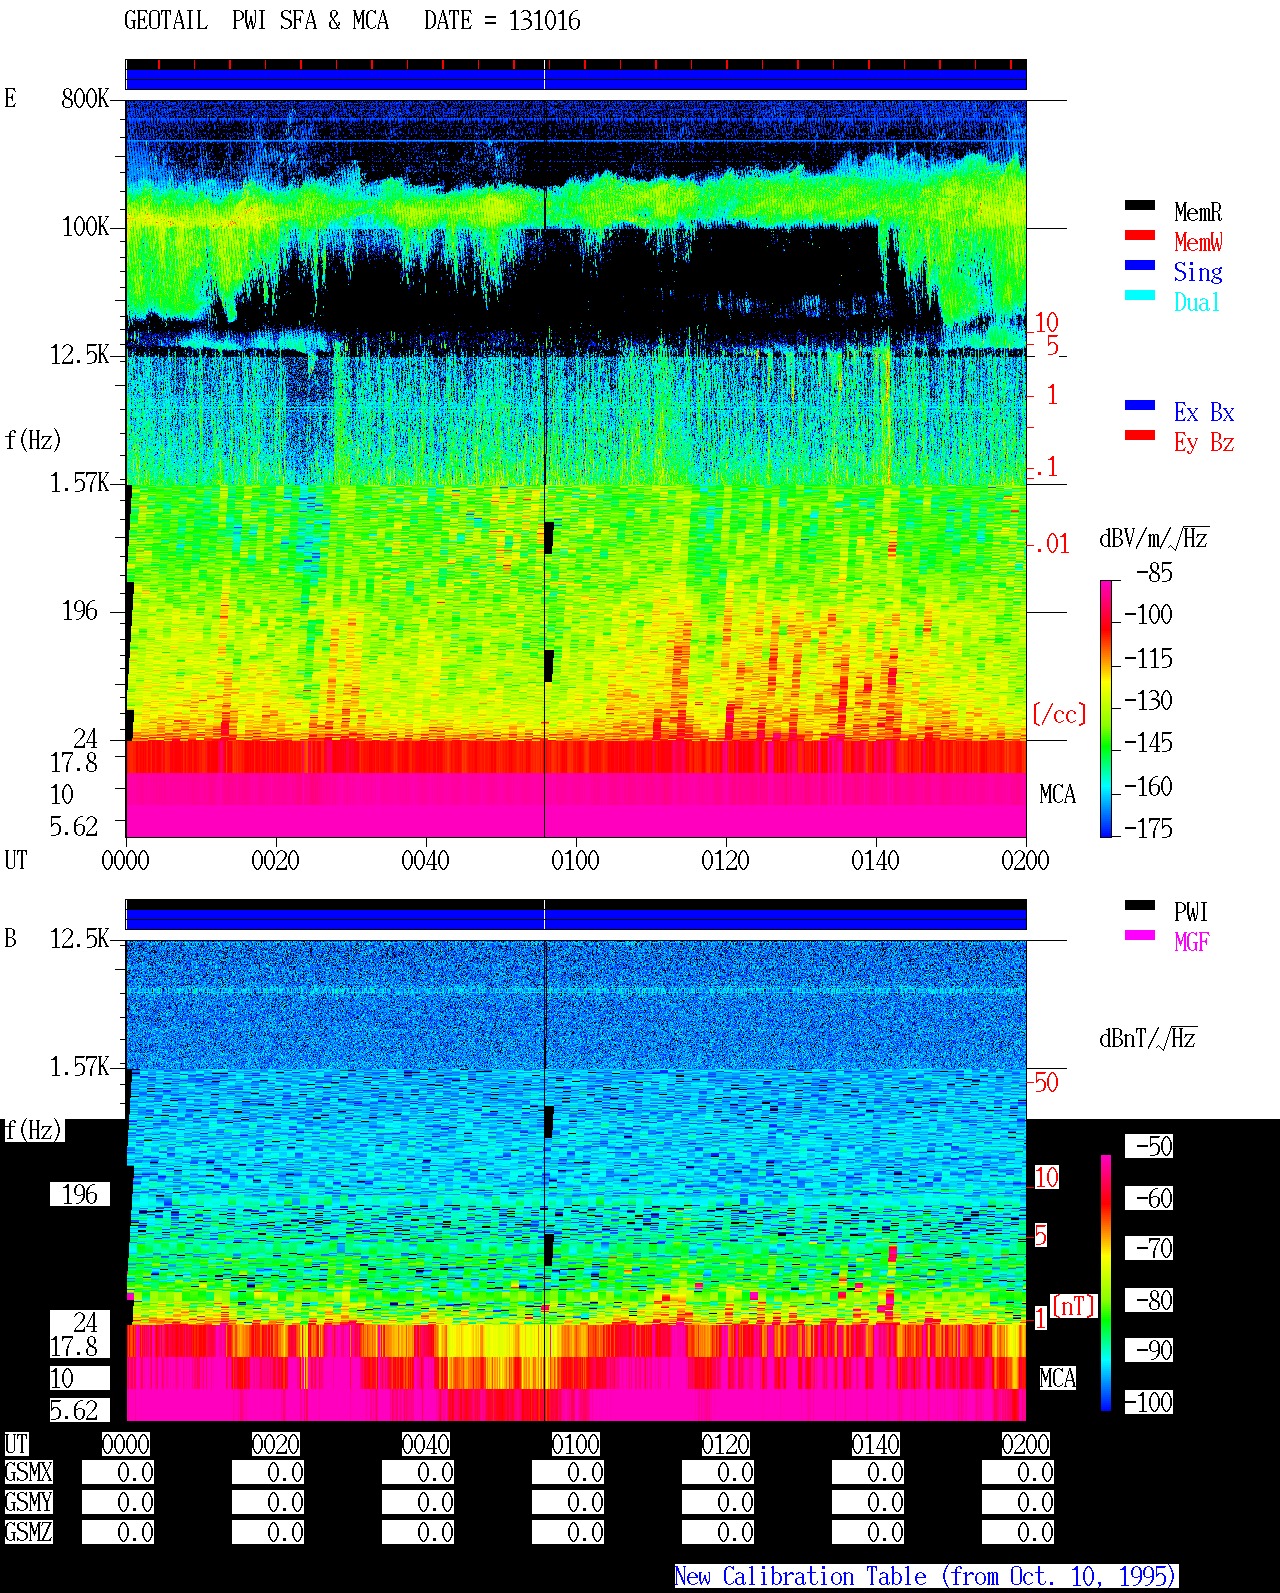Click the GSMX value under 0140
Image resolution: width=1280 pixels, height=1593 pixels.
868,1472
